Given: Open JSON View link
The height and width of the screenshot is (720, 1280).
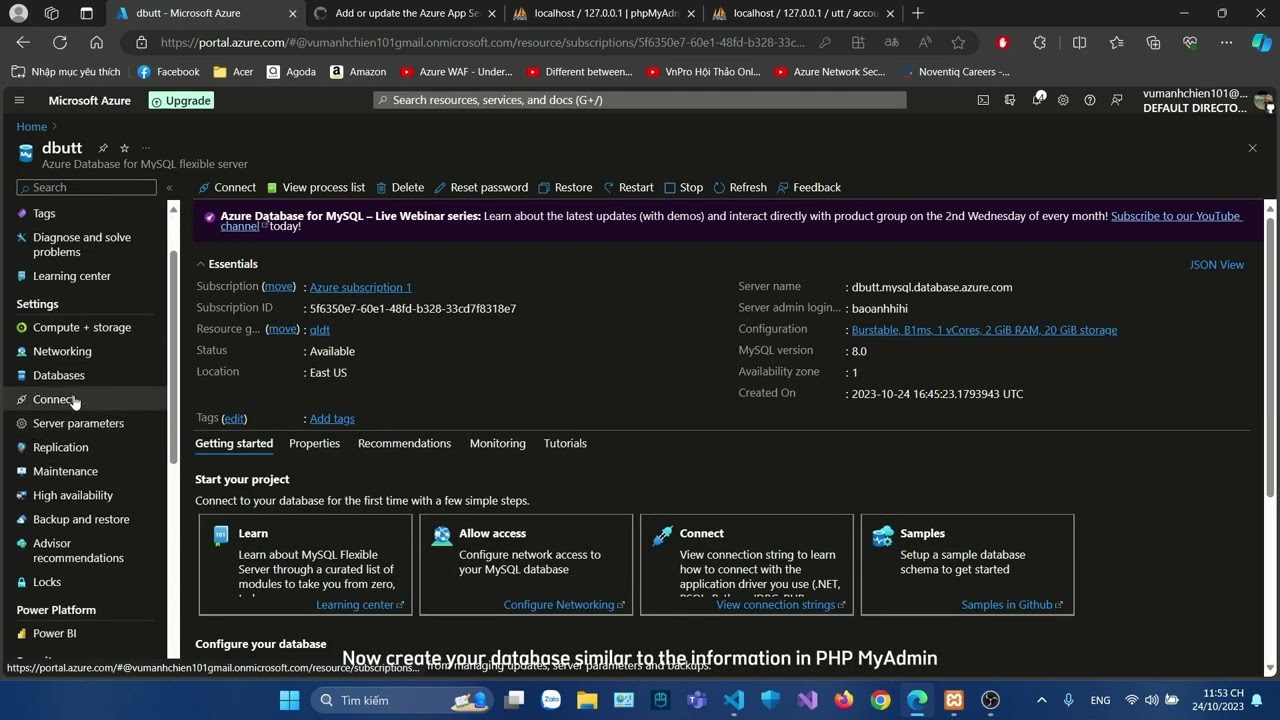Looking at the screenshot, I should (x=1216, y=265).
